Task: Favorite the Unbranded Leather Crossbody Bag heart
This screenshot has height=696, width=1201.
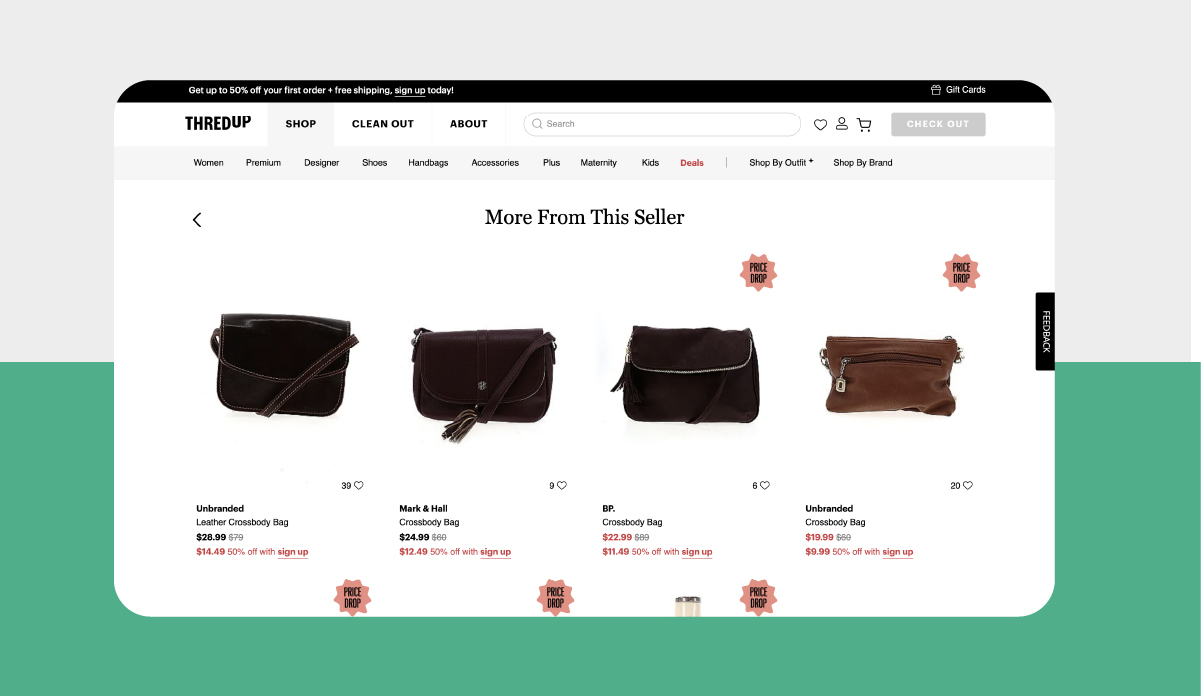Action: click(359, 486)
